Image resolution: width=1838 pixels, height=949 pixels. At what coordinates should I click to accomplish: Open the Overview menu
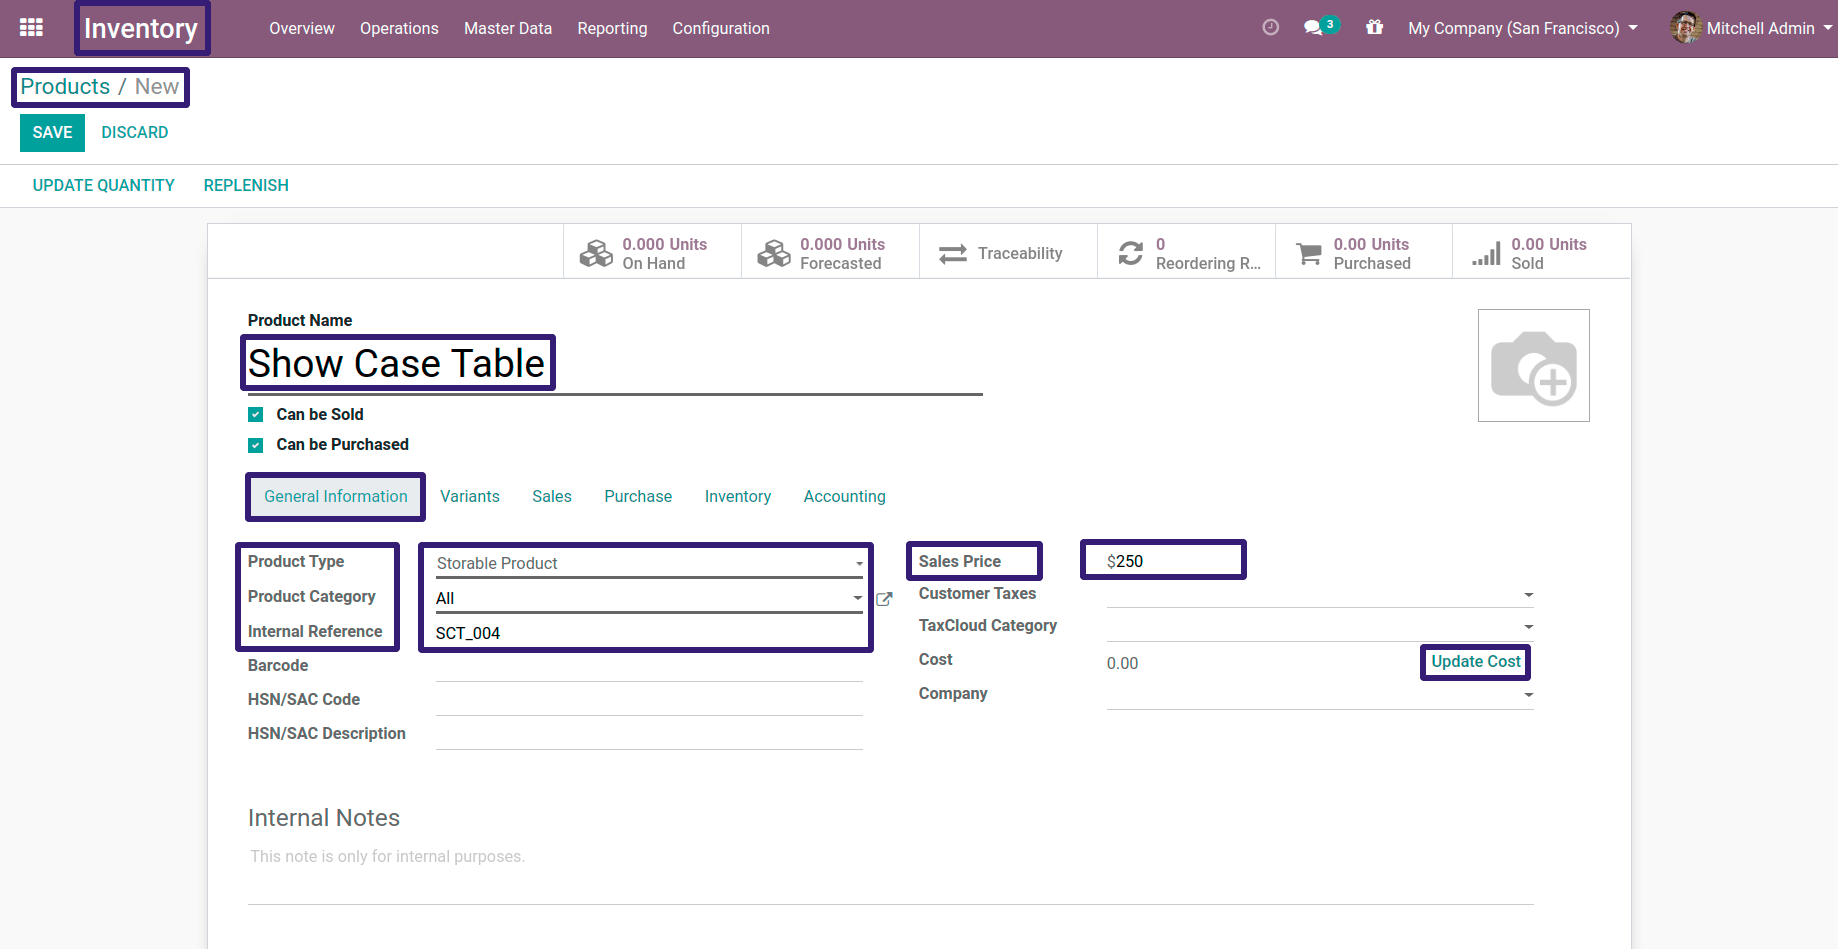click(302, 28)
